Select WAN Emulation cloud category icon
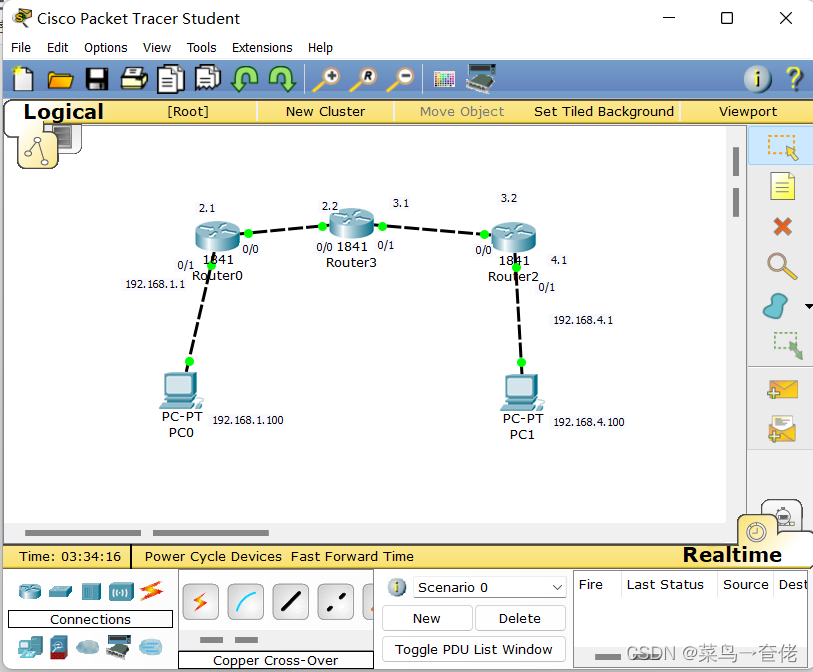Image resolution: width=813 pixels, height=672 pixels. coord(87,647)
